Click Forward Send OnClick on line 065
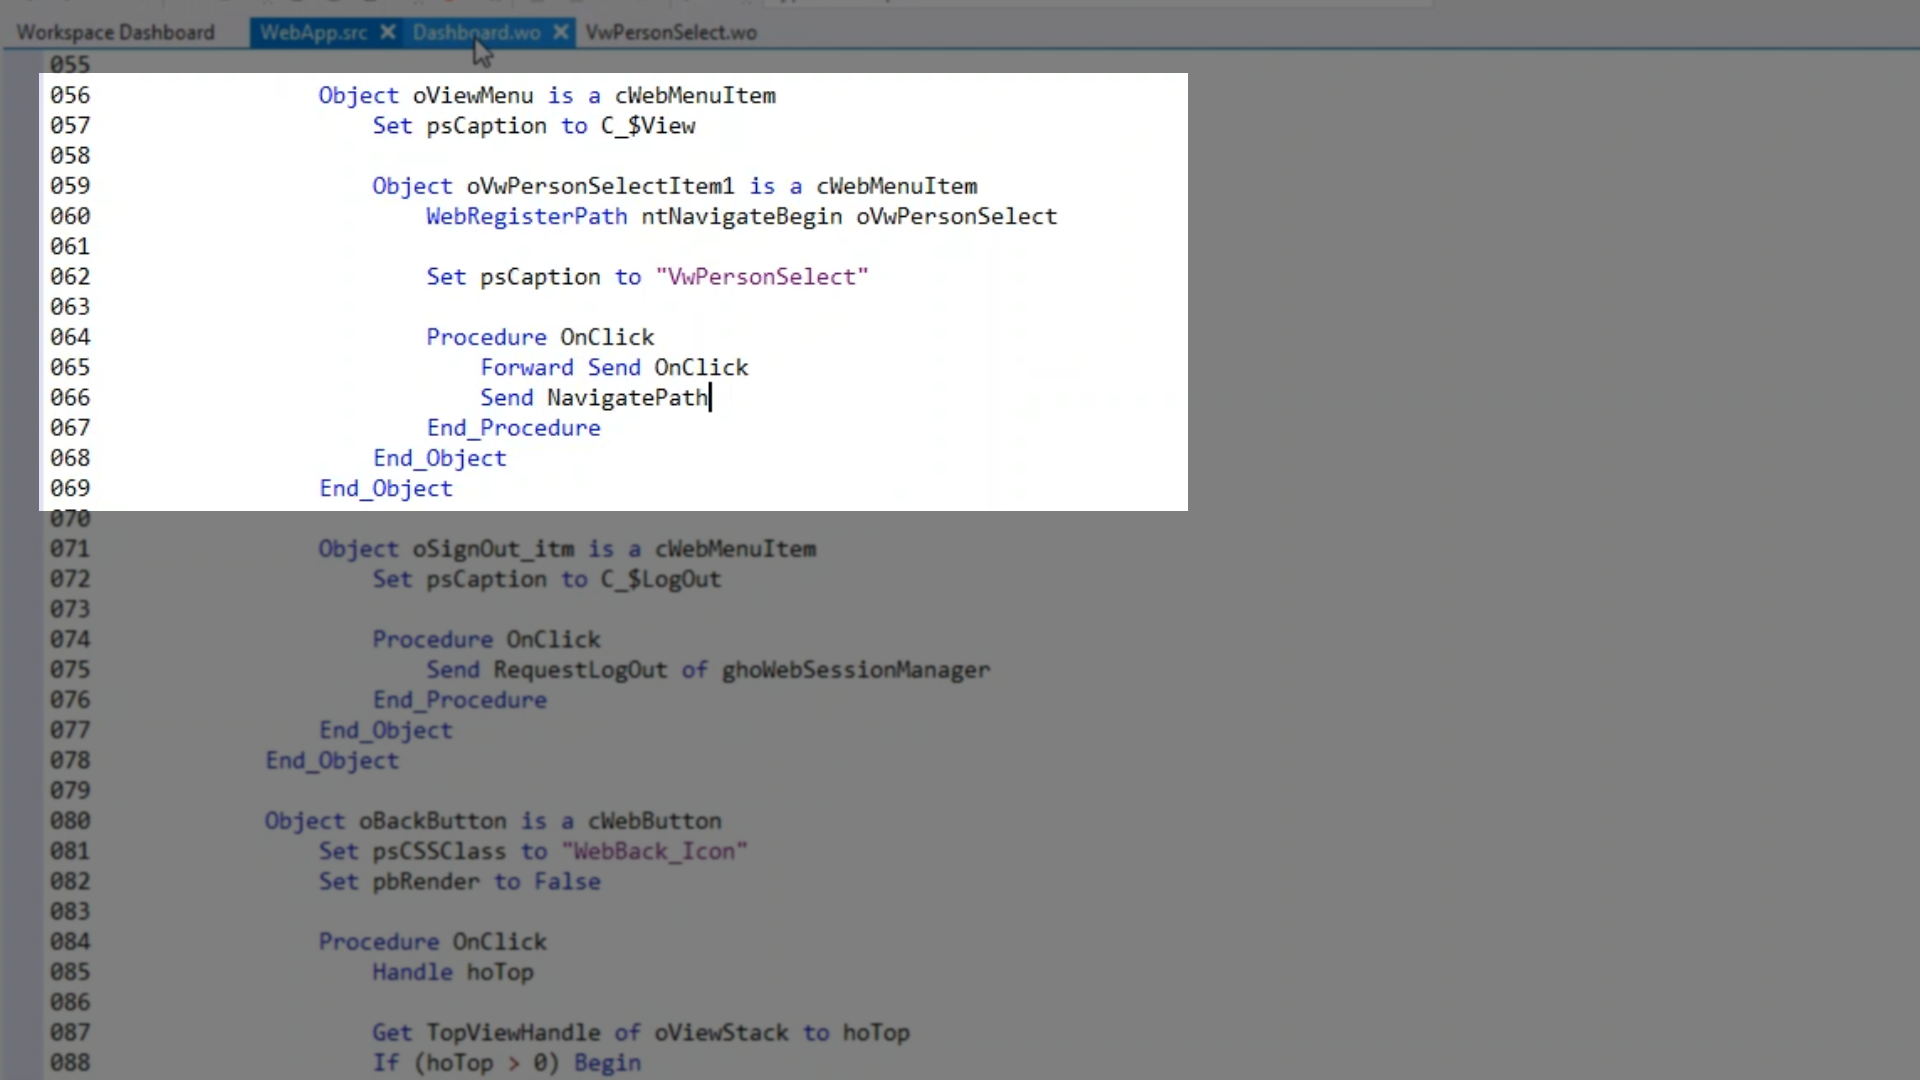This screenshot has height=1080, width=1920. point(614,368)
